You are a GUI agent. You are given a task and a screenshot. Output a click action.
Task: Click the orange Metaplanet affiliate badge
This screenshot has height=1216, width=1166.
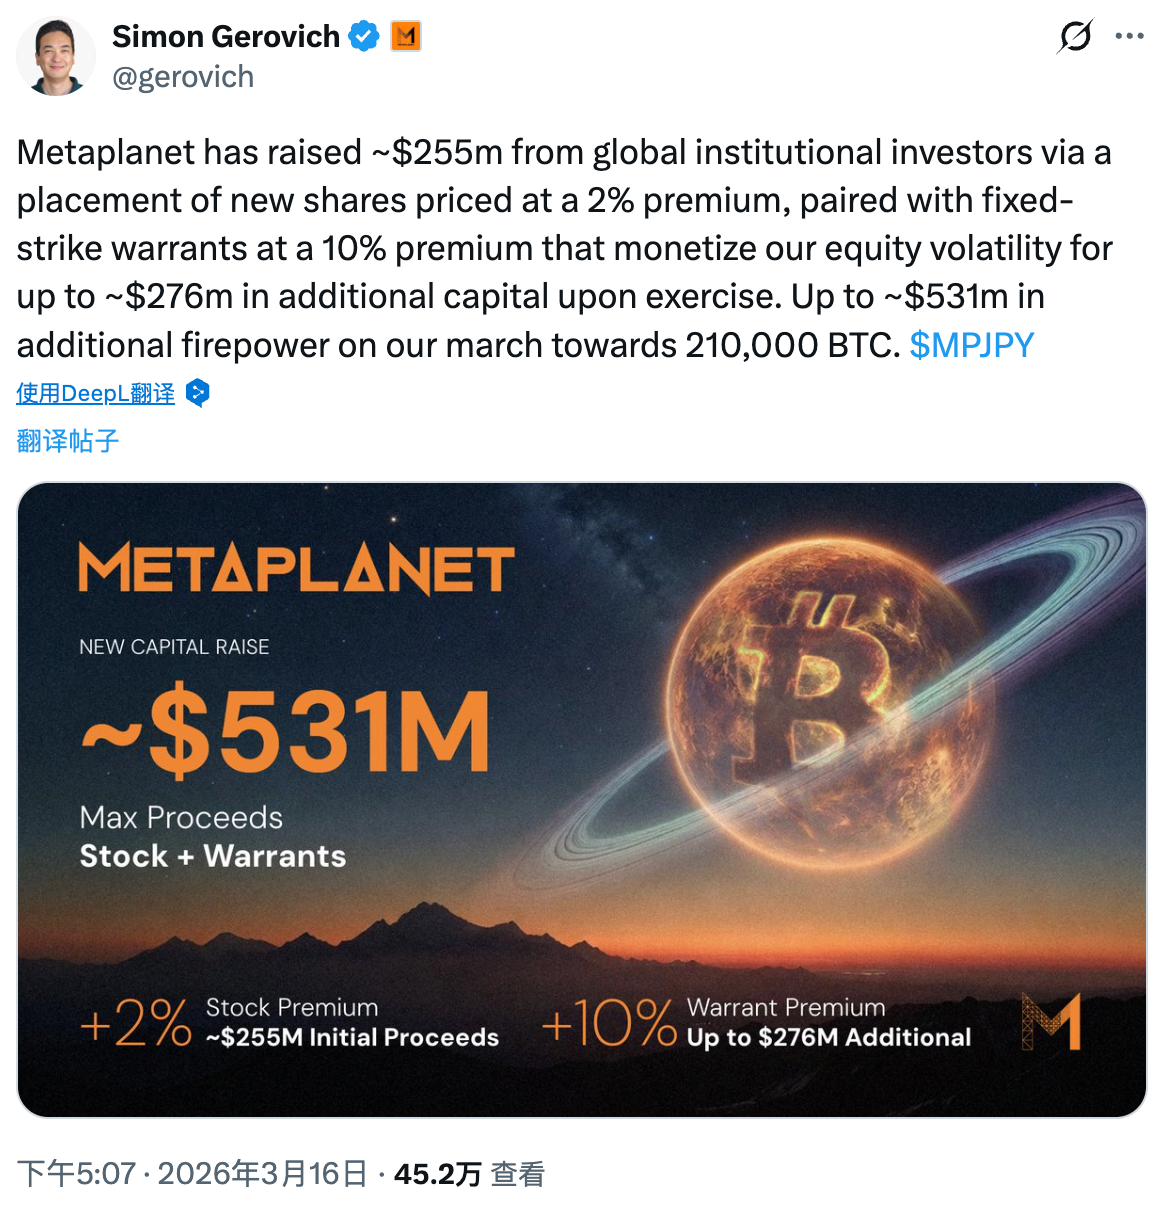click(405, 37)
